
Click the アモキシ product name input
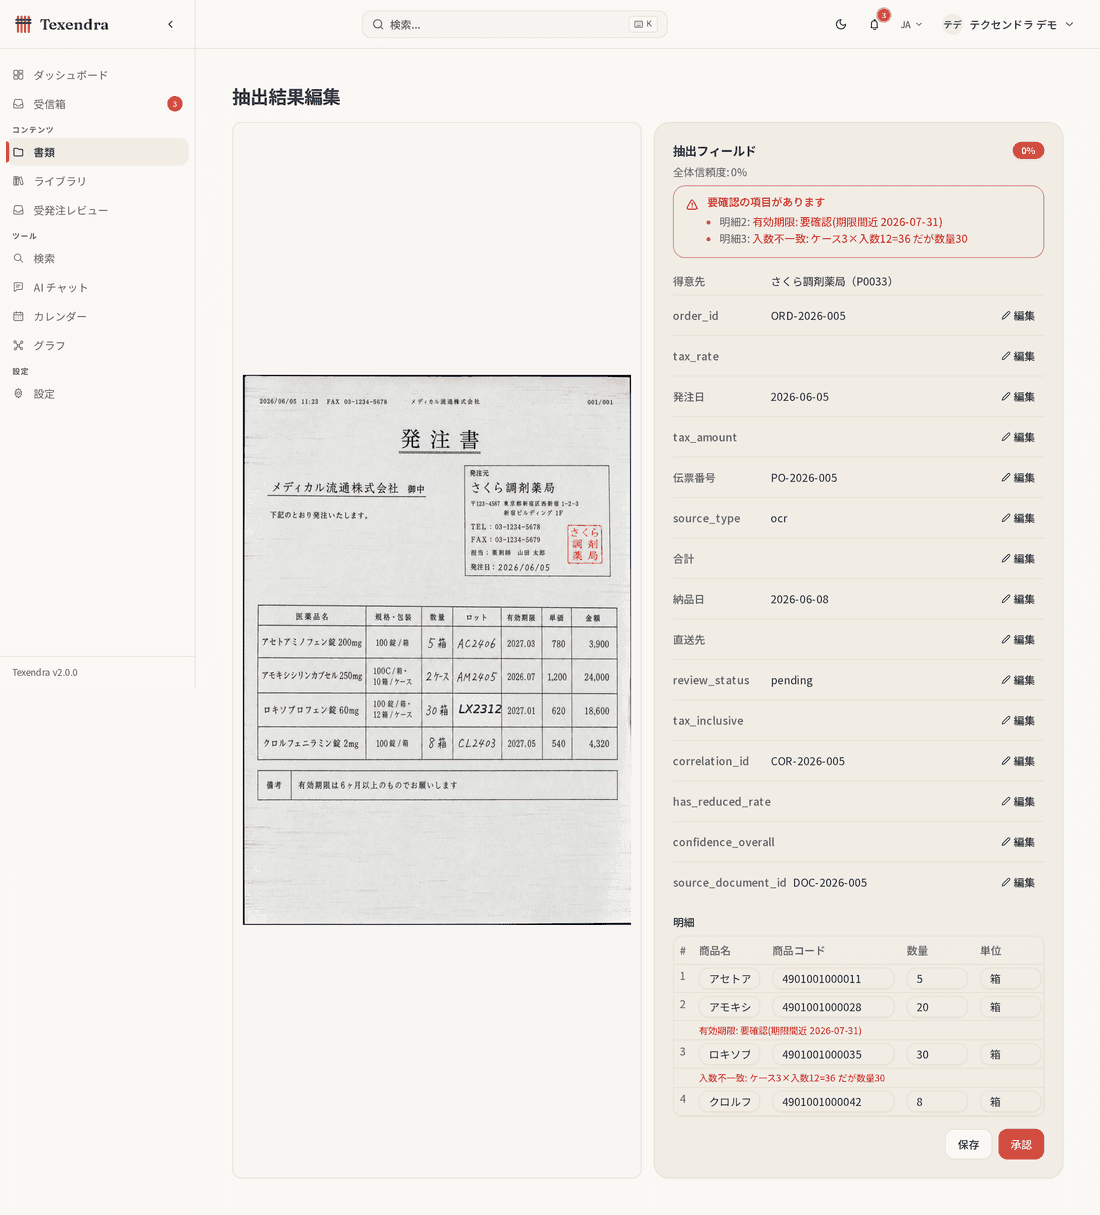729,1007
